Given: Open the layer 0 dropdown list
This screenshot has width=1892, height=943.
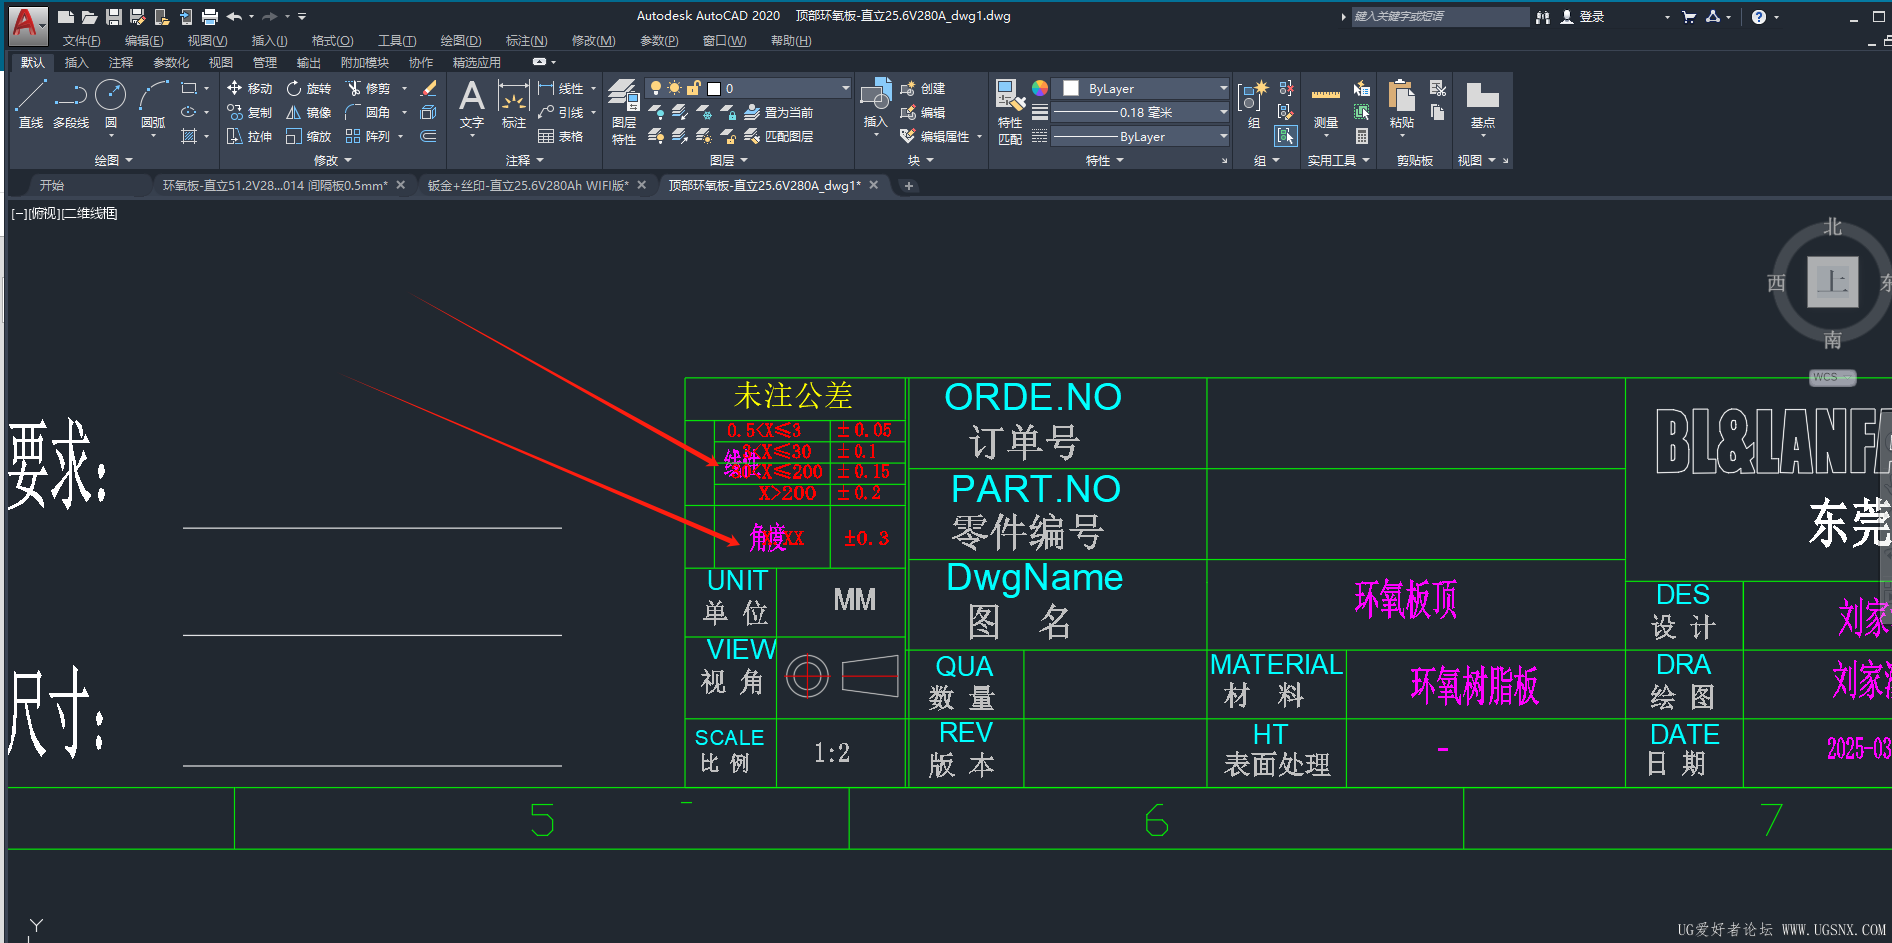Looking at the screenshot, I should click(x=845, y=88).
